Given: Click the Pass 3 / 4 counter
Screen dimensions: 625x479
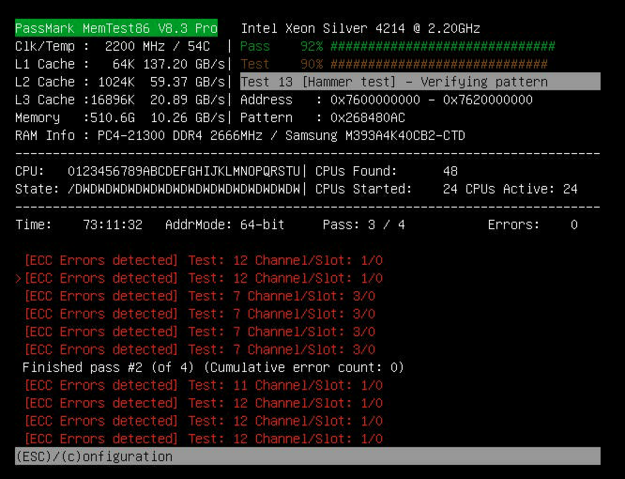Looking at the screenshot, I should (x=364, y=225).
